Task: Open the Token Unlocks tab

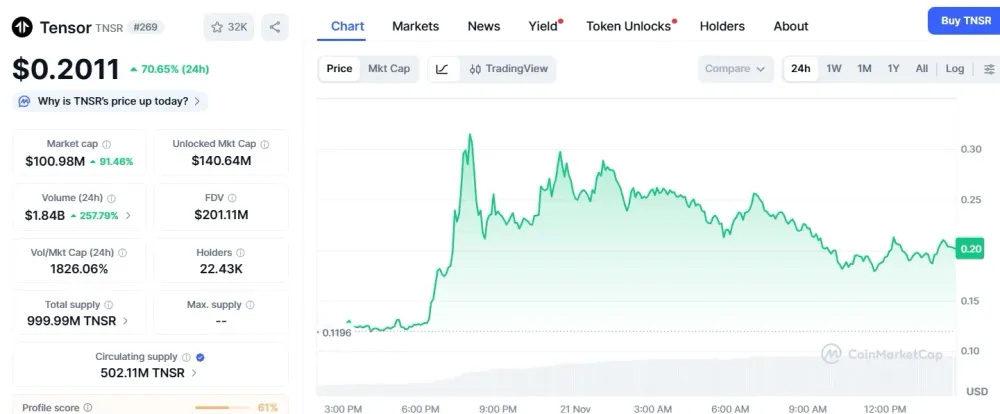Action: click(x=628, y=26)
